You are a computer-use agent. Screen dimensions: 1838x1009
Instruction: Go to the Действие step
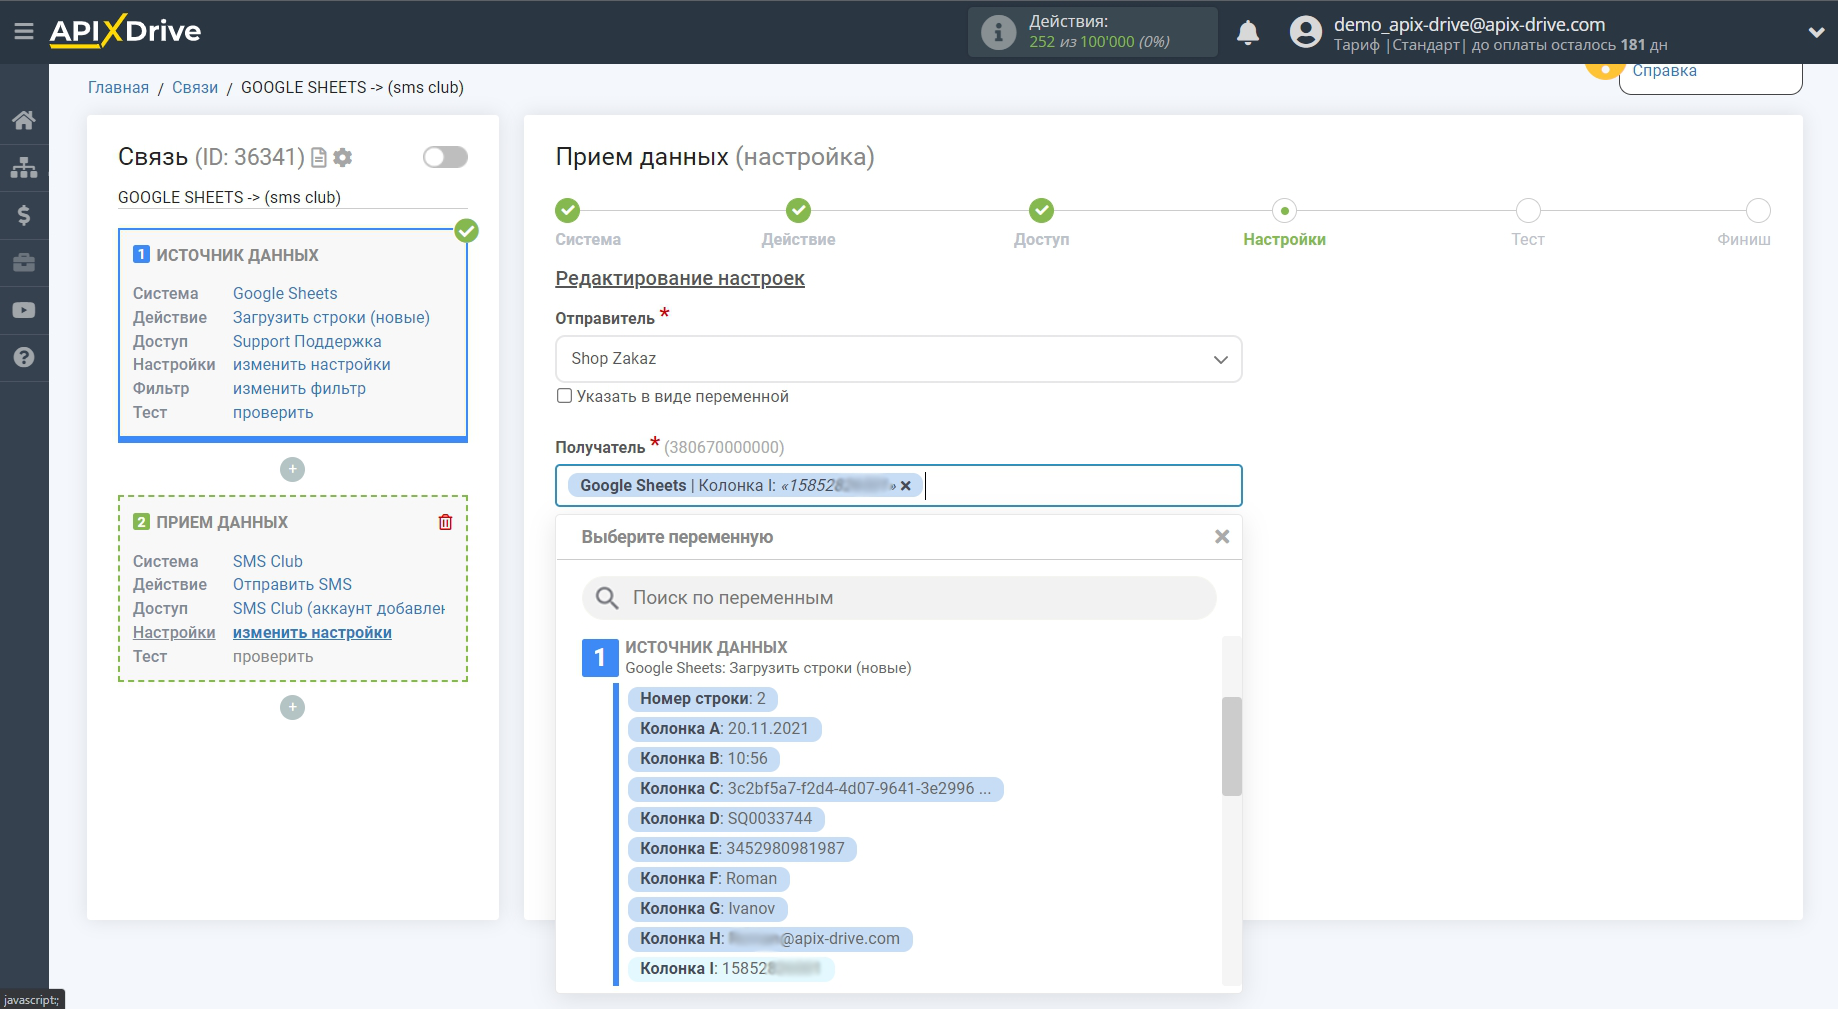pos(798,210)
